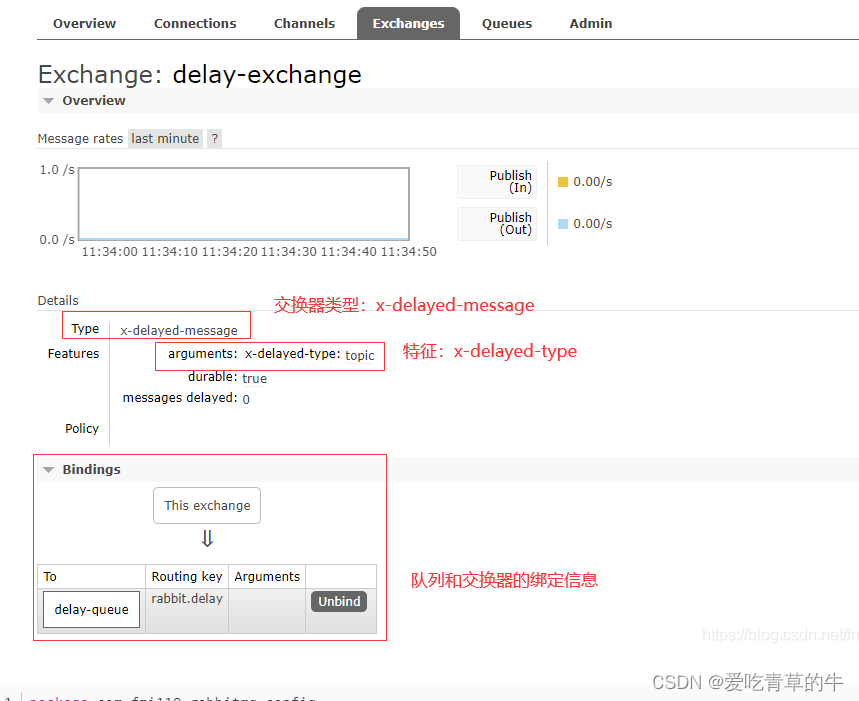Click the 'Policy' row label
Viewport: 859px width, 701px height.
(82, 429)
